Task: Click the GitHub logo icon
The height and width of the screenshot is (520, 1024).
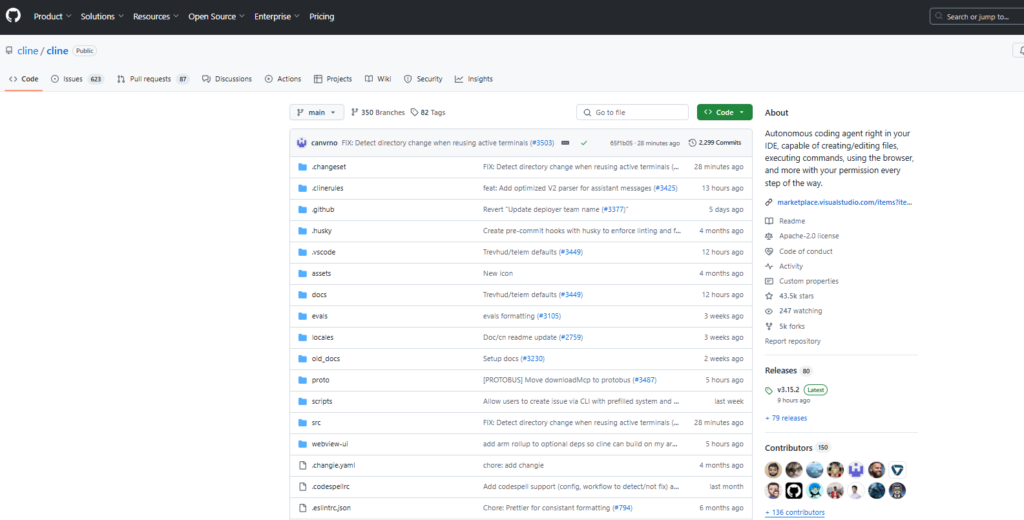Action: coord(13,16)
